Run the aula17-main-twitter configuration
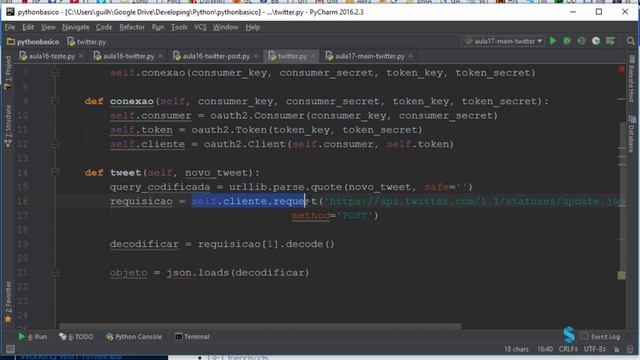 553,41
